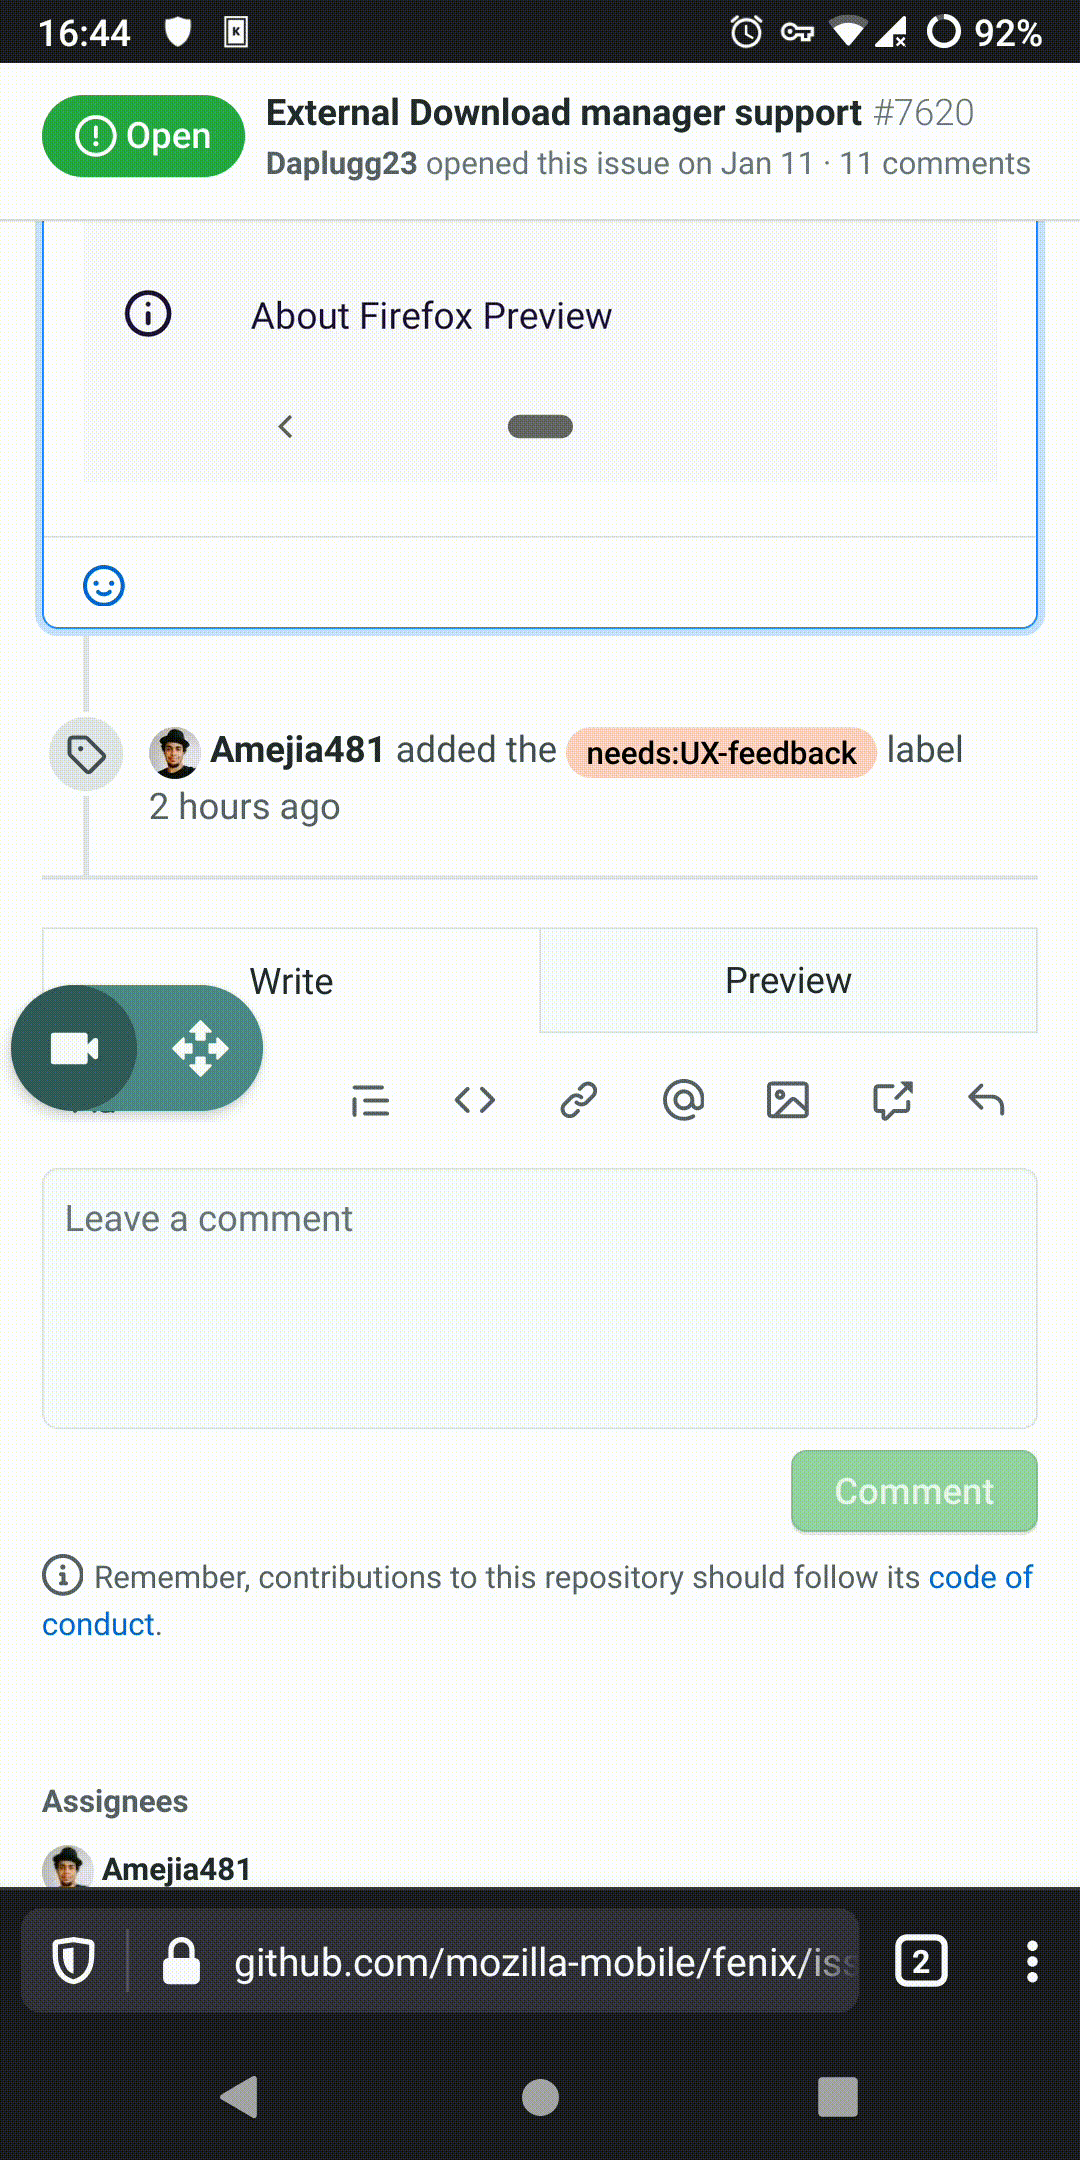
Task: Tap the label tag timeline icon
Action: coord(86,754)
